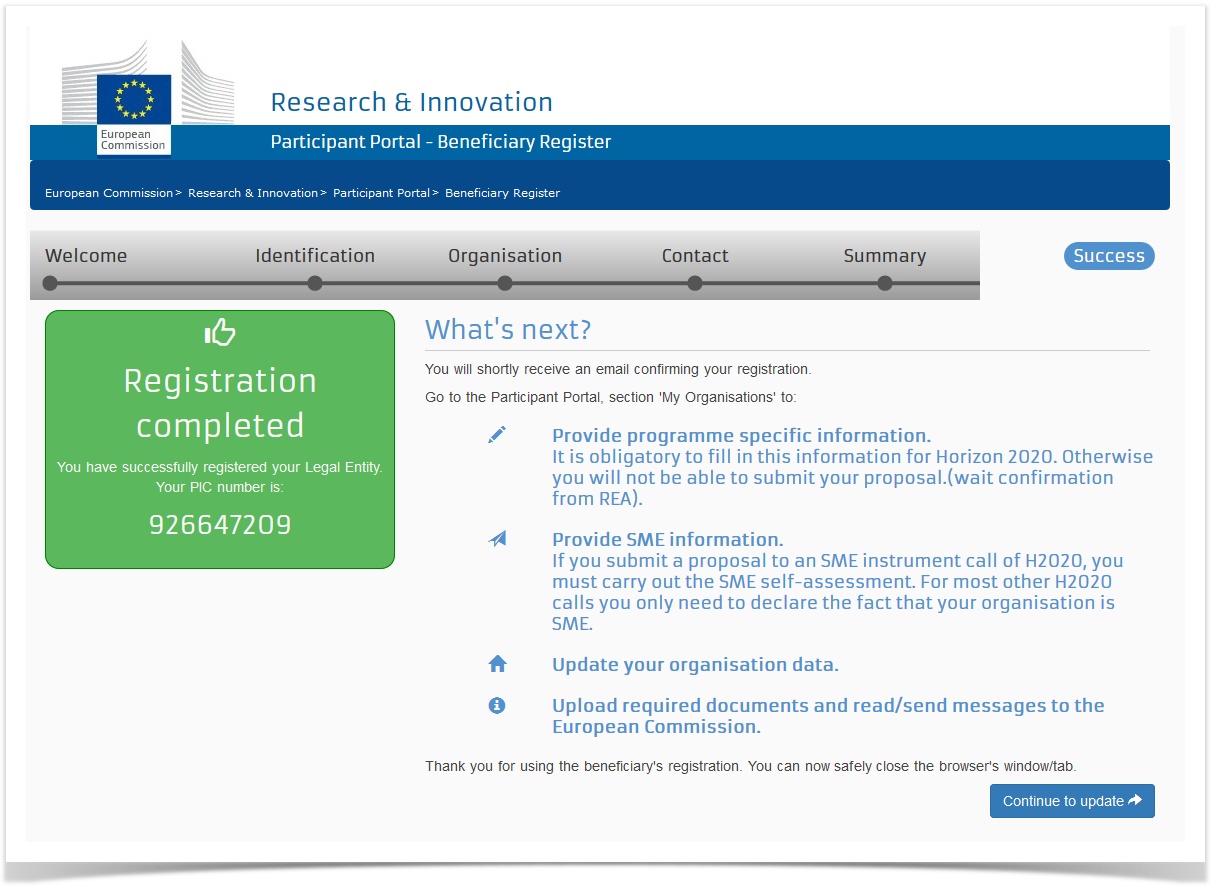Click the info circle icon for documents

pos(497,706)
